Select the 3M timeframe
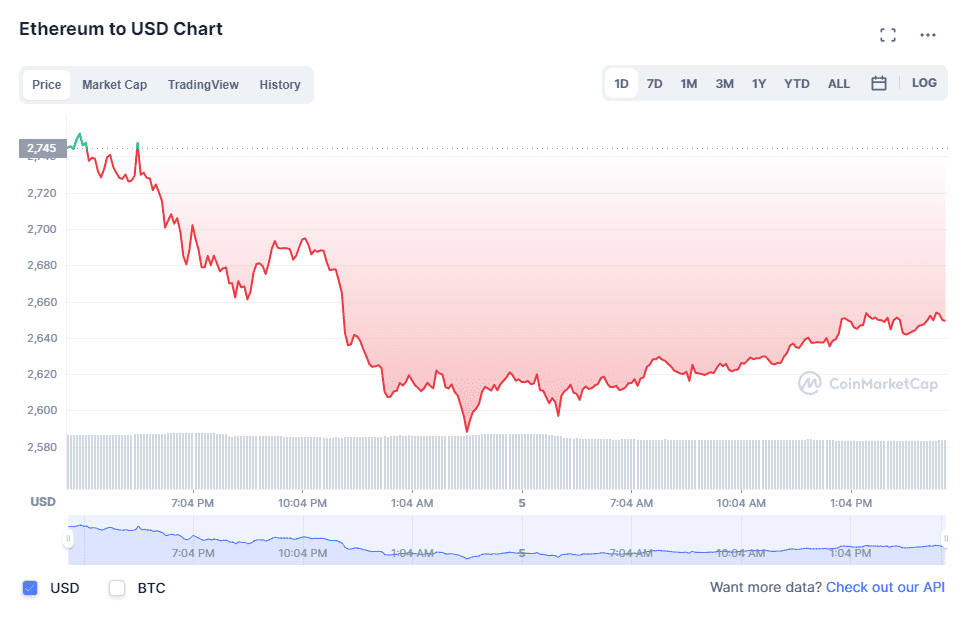Viewport: 962px width, 617px height. click(x=723, y=83)
